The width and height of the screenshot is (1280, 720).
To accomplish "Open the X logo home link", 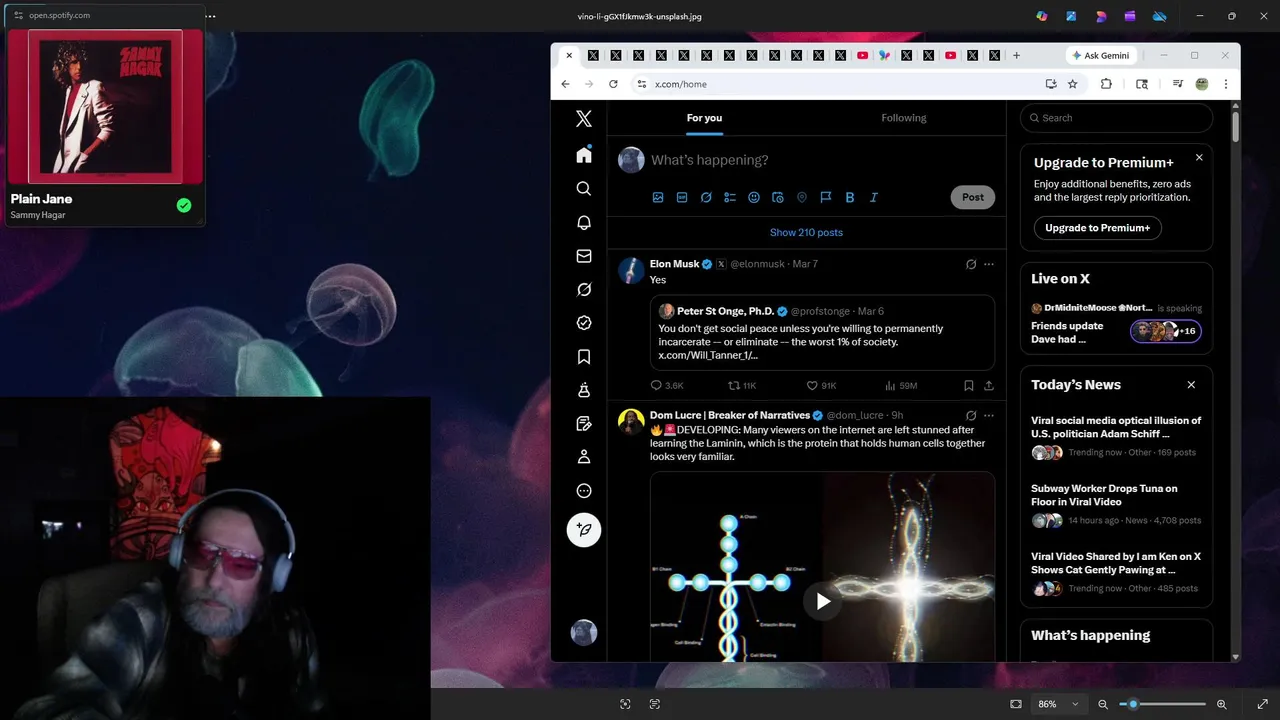I will pyautogui.click(x=584, y=119).
